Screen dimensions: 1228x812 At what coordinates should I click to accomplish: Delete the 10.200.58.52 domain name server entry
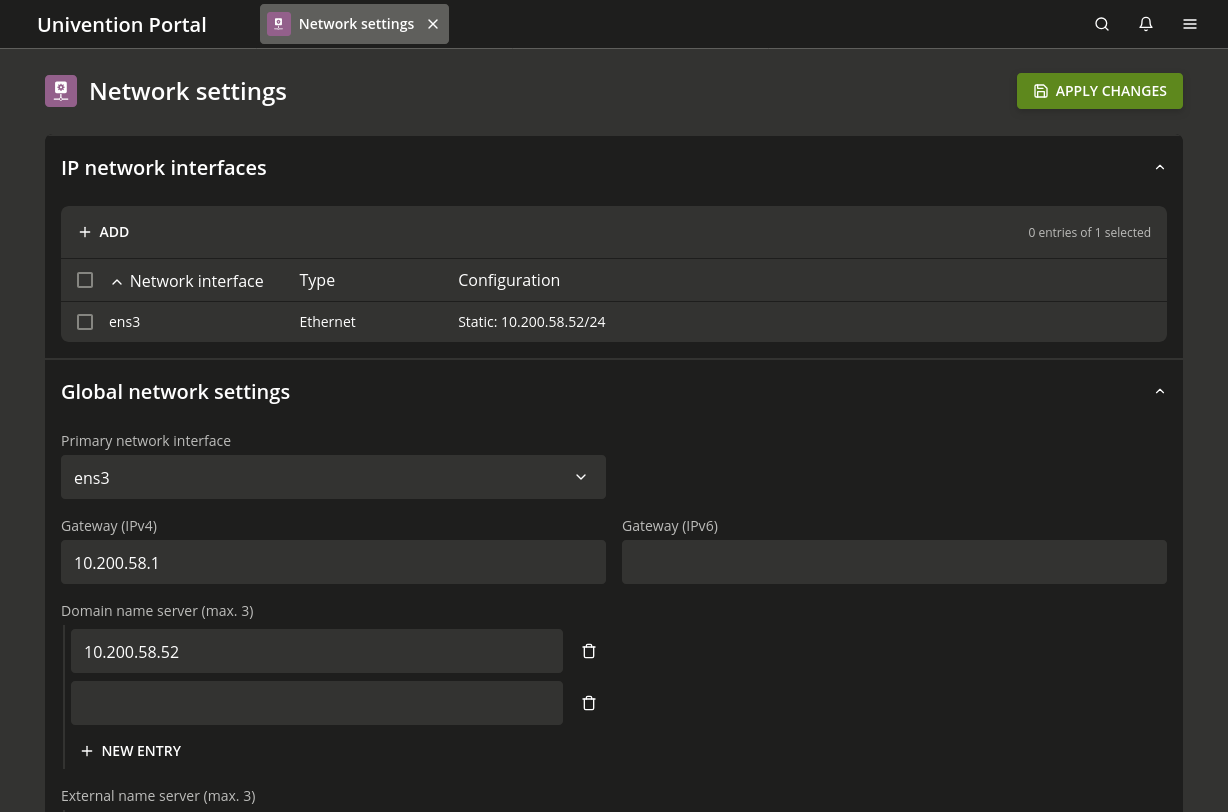point(589,650)
